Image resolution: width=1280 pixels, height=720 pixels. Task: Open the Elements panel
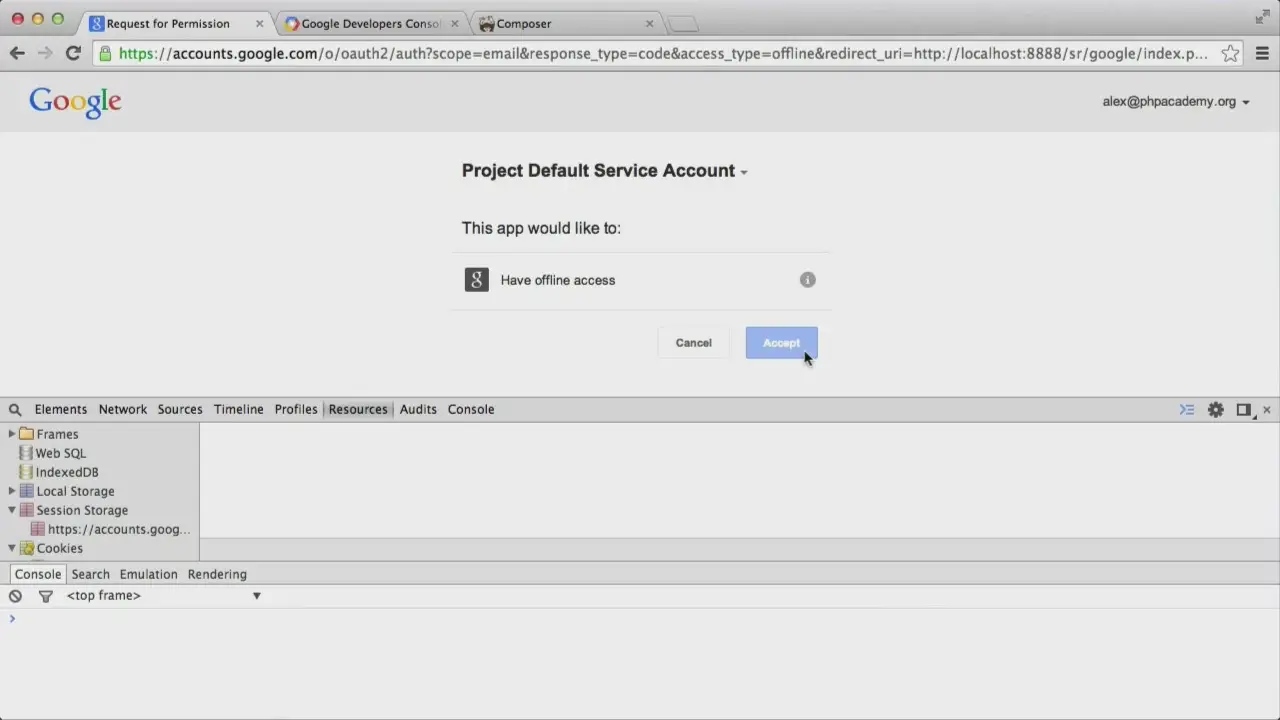pyautogui.click(x=61, y=409)
